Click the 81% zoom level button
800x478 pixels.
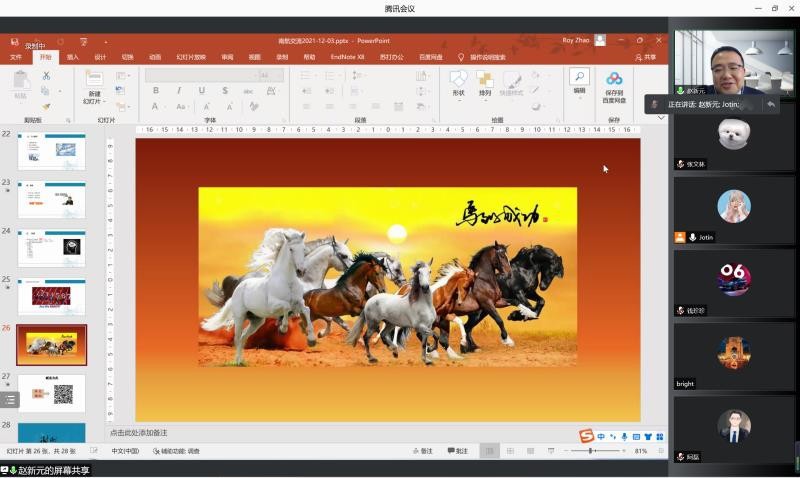(x=641, y=451)
